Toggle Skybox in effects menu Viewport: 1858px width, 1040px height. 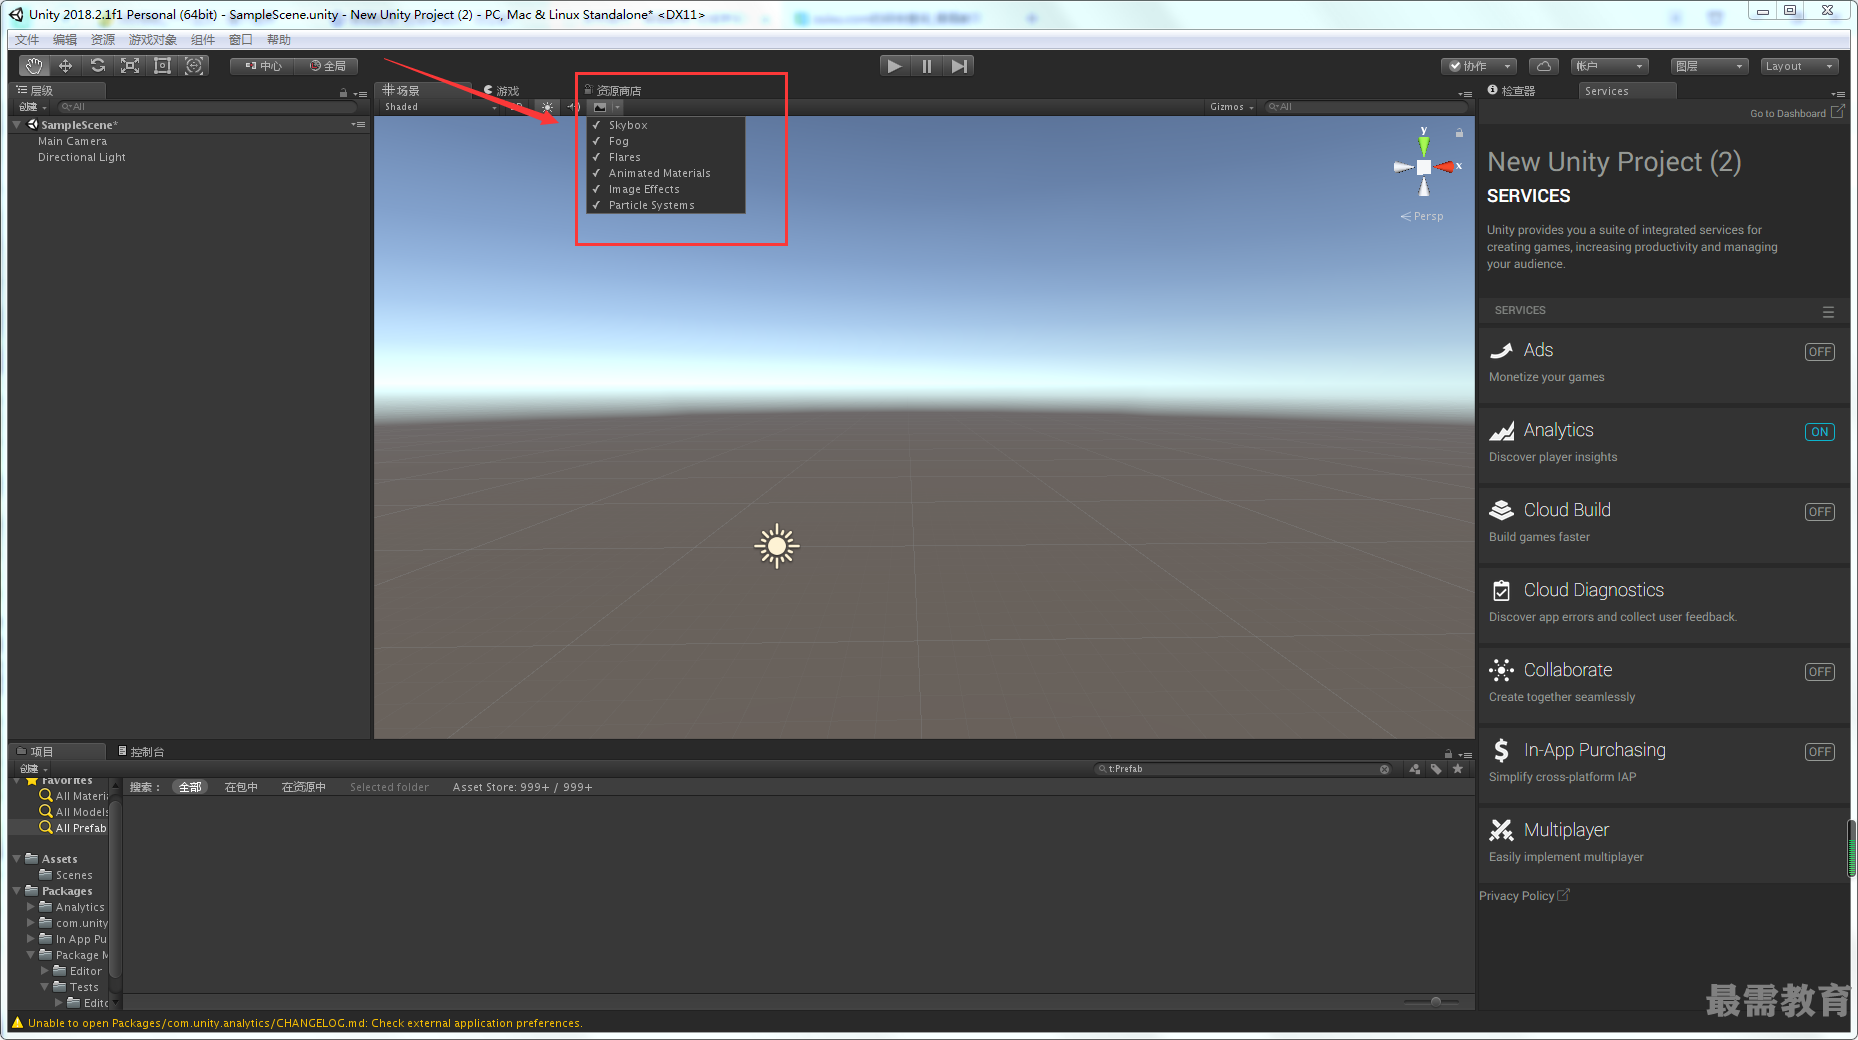click(x=666, y=125)
